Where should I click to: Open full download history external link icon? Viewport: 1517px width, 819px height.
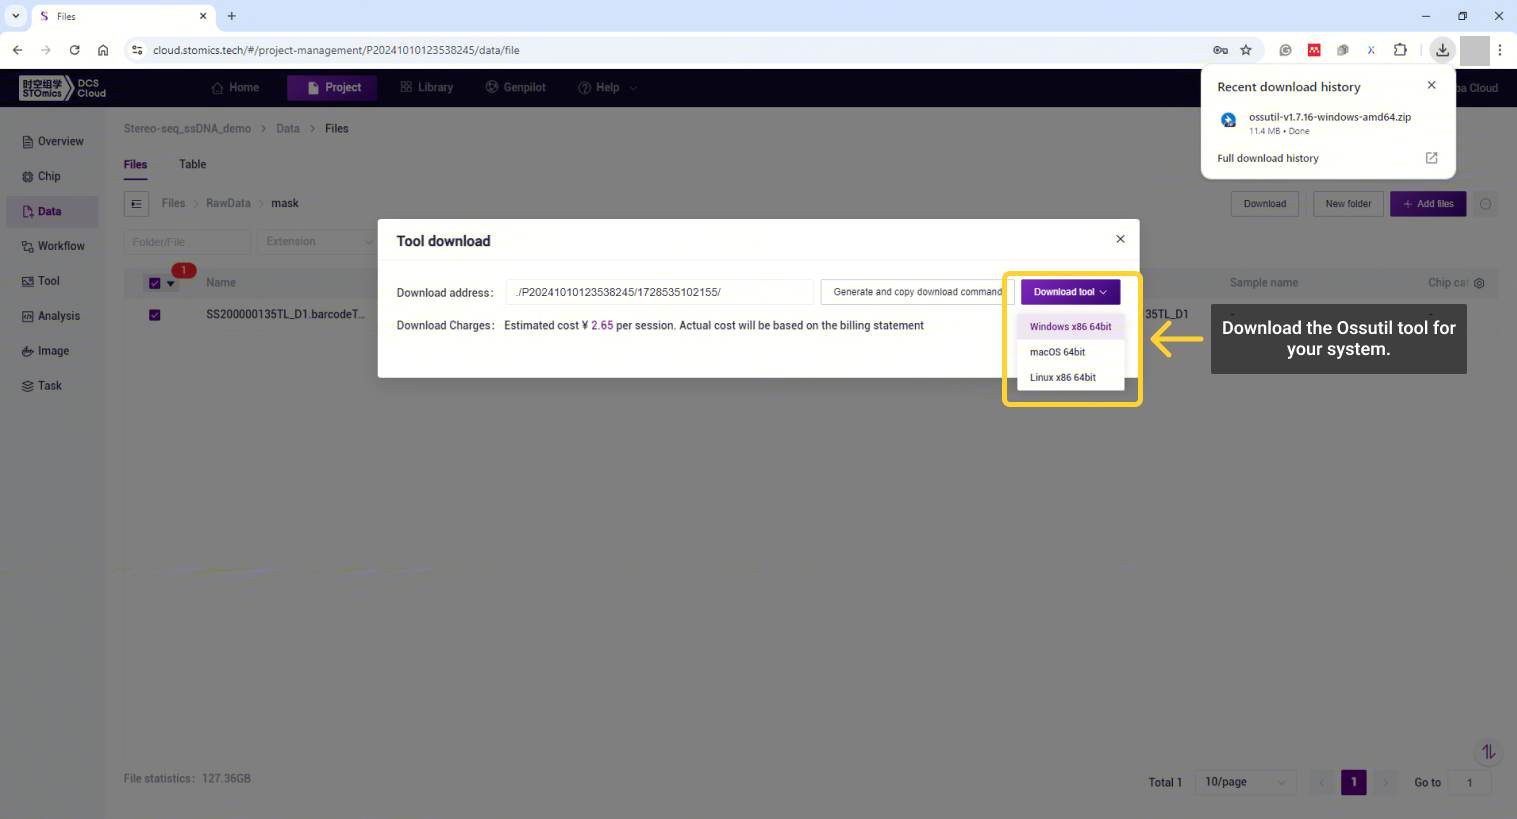point(1431,158)
